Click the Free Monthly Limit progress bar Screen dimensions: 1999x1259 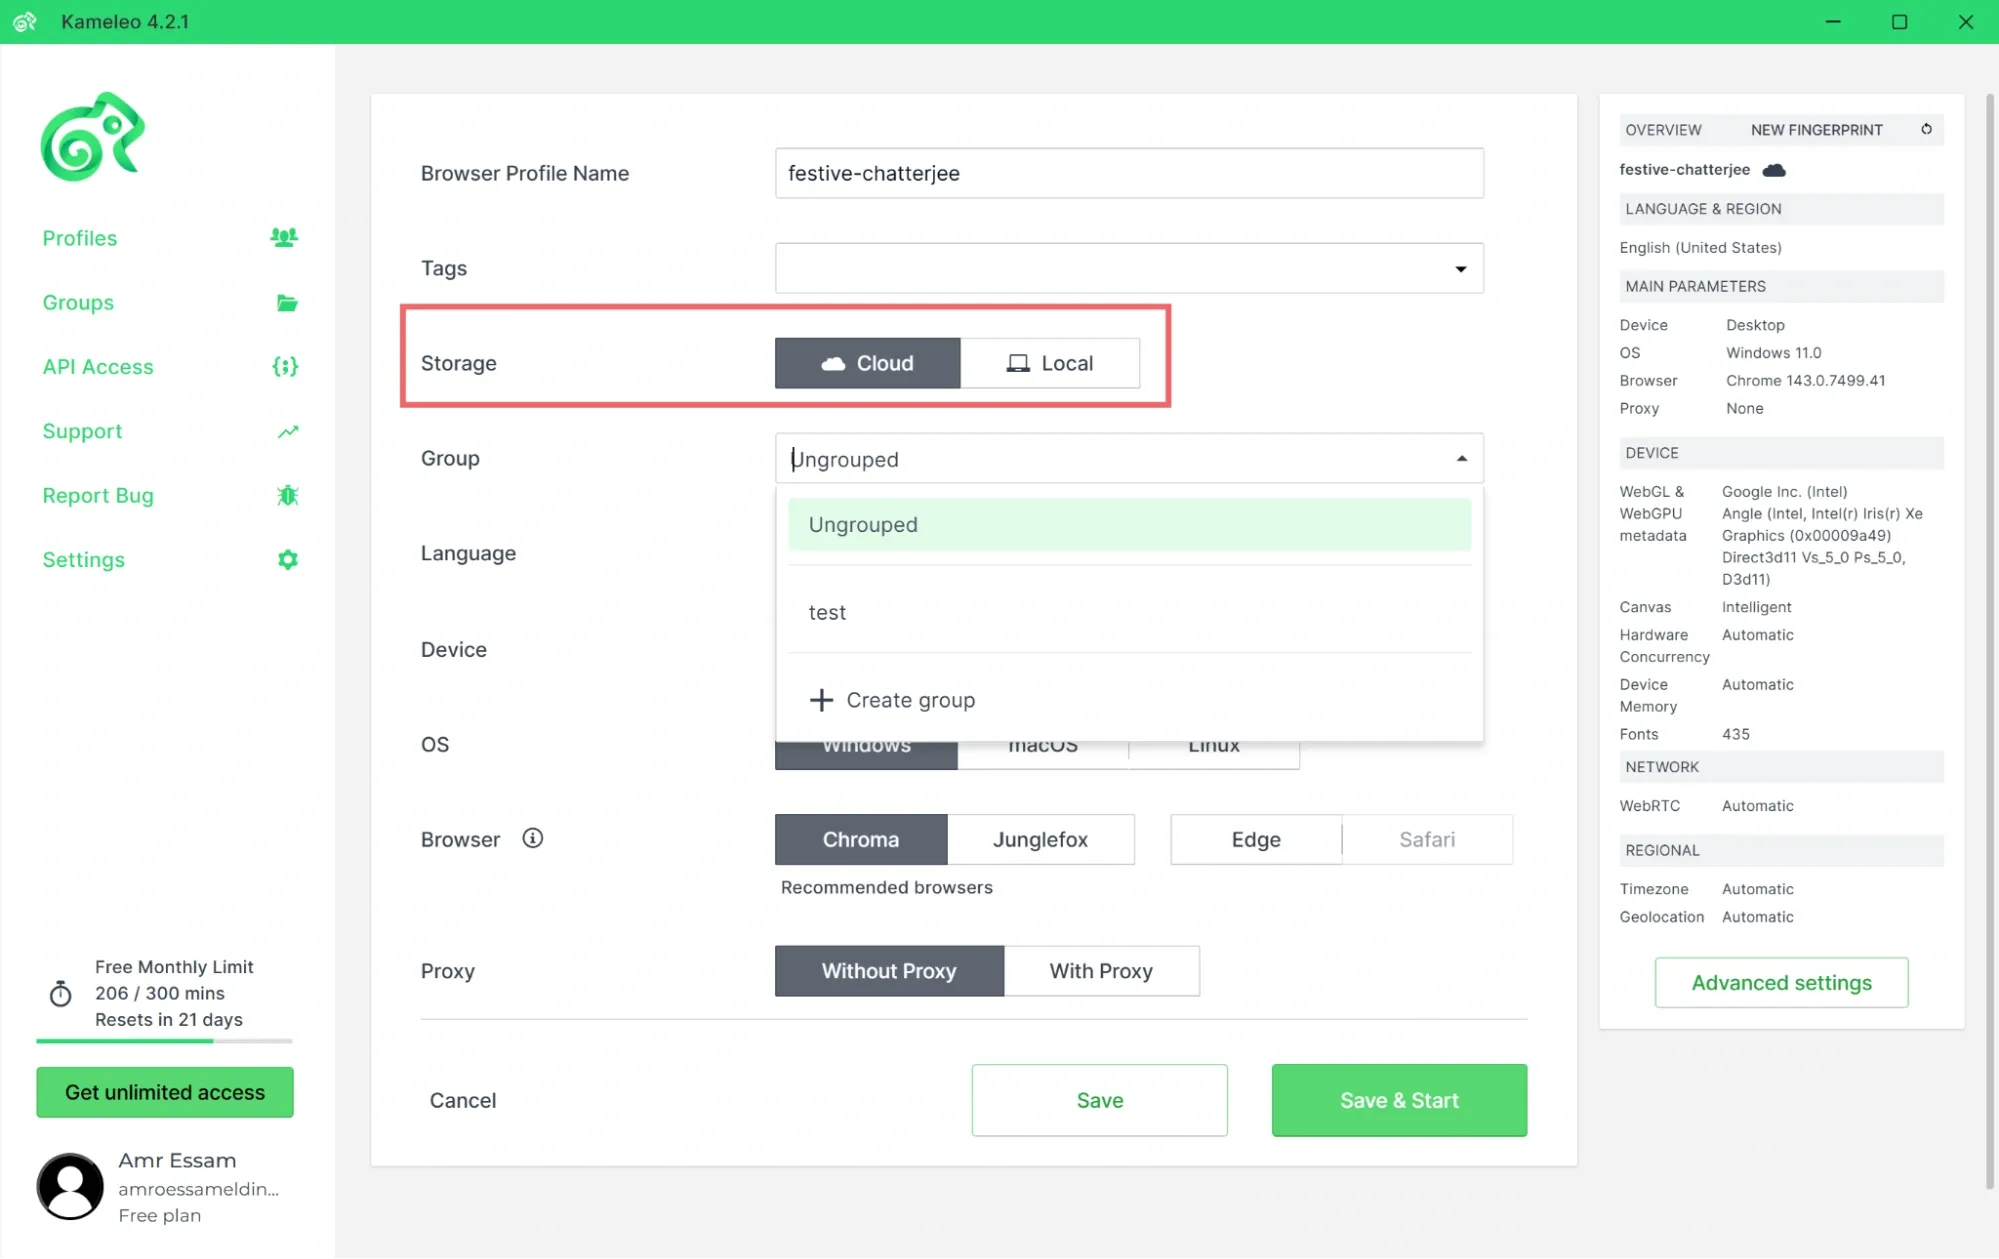[164, 1041]
